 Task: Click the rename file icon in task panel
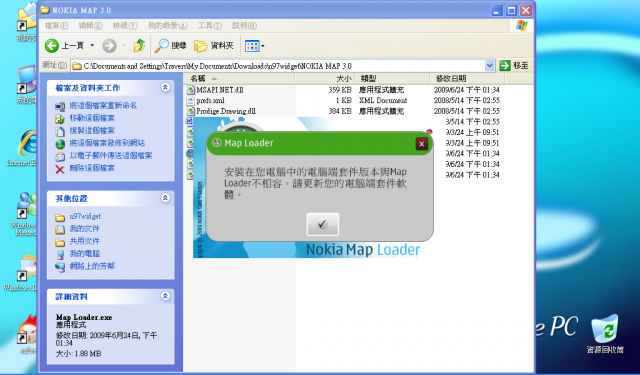coord(60,107)
